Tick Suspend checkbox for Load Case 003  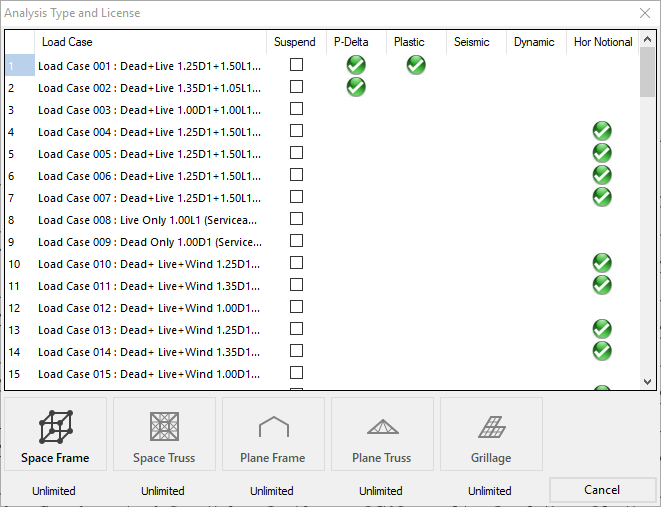[296, 109]
